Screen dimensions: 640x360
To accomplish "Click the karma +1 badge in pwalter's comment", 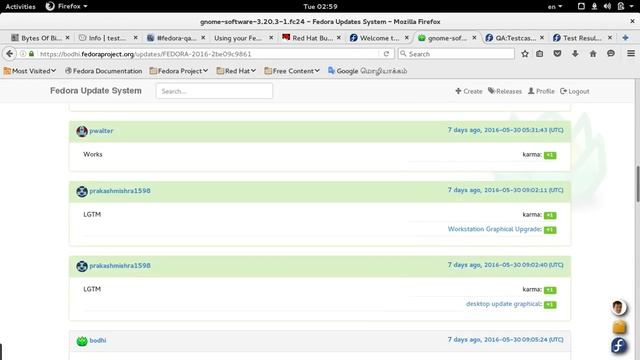I will [550, 155].
